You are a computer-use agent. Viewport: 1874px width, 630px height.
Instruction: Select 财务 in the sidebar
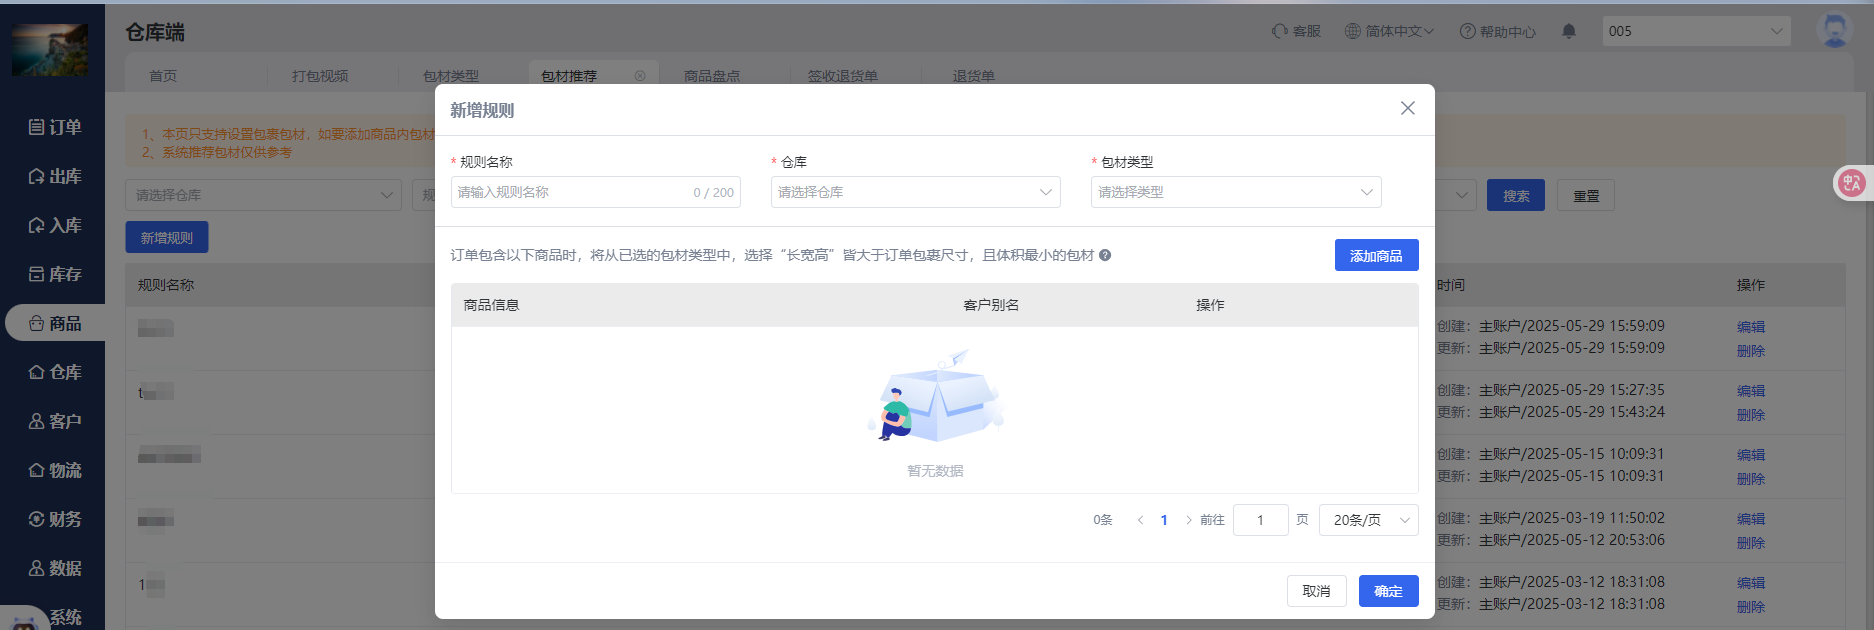(x=55, y=519)
